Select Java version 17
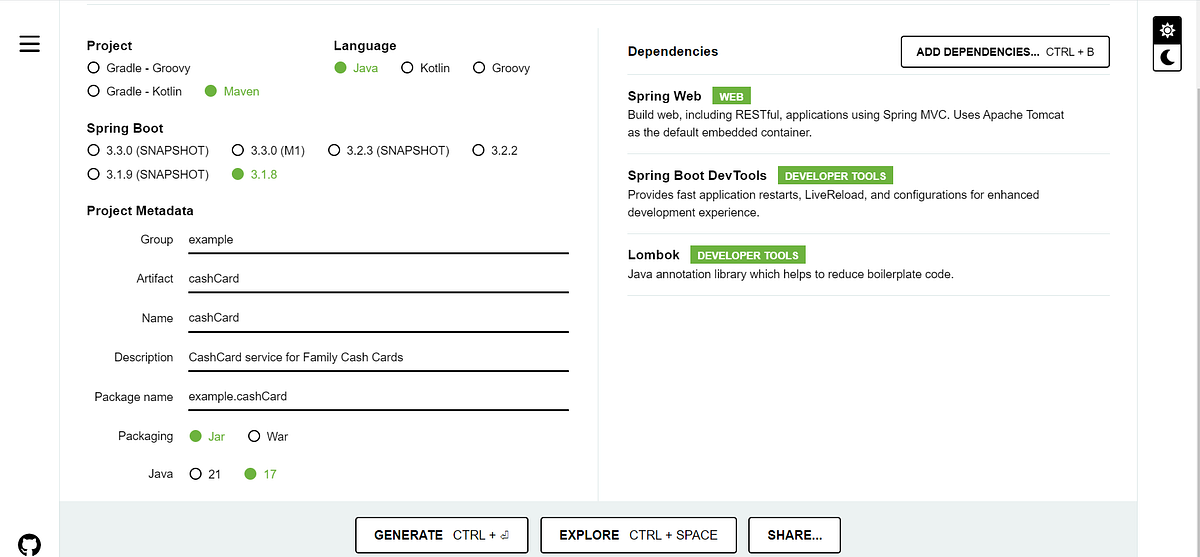 coord(260,474)
